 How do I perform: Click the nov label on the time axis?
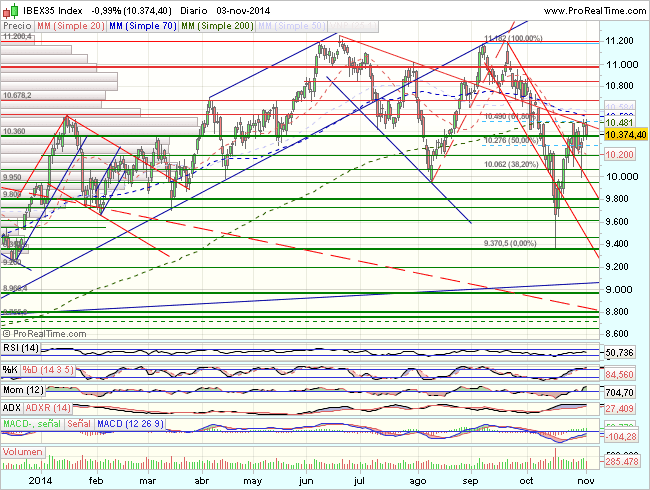pos(586,480)
